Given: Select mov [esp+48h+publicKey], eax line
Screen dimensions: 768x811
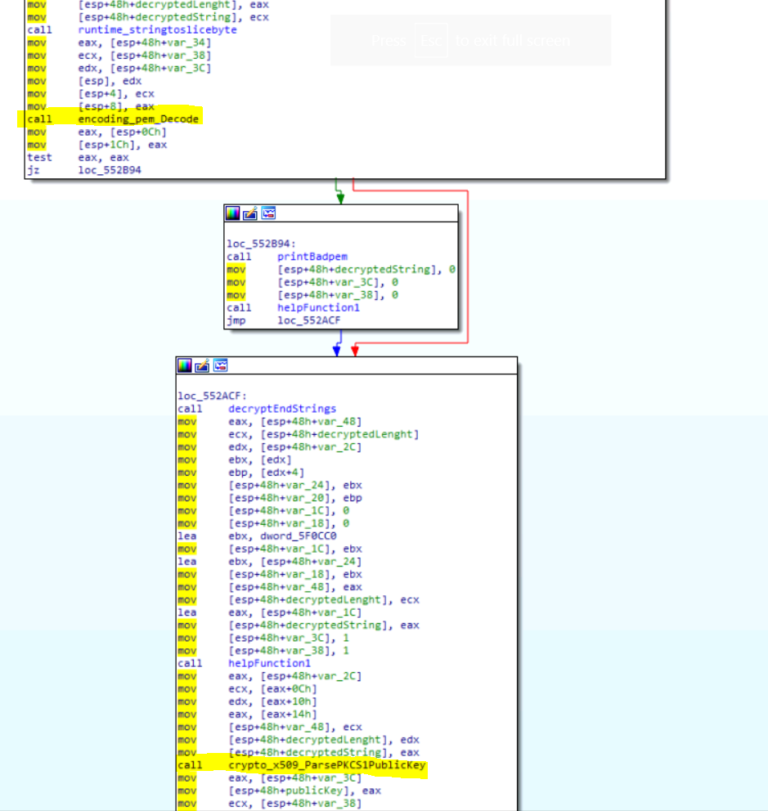Looking at the screenshot, I should 279,791.
